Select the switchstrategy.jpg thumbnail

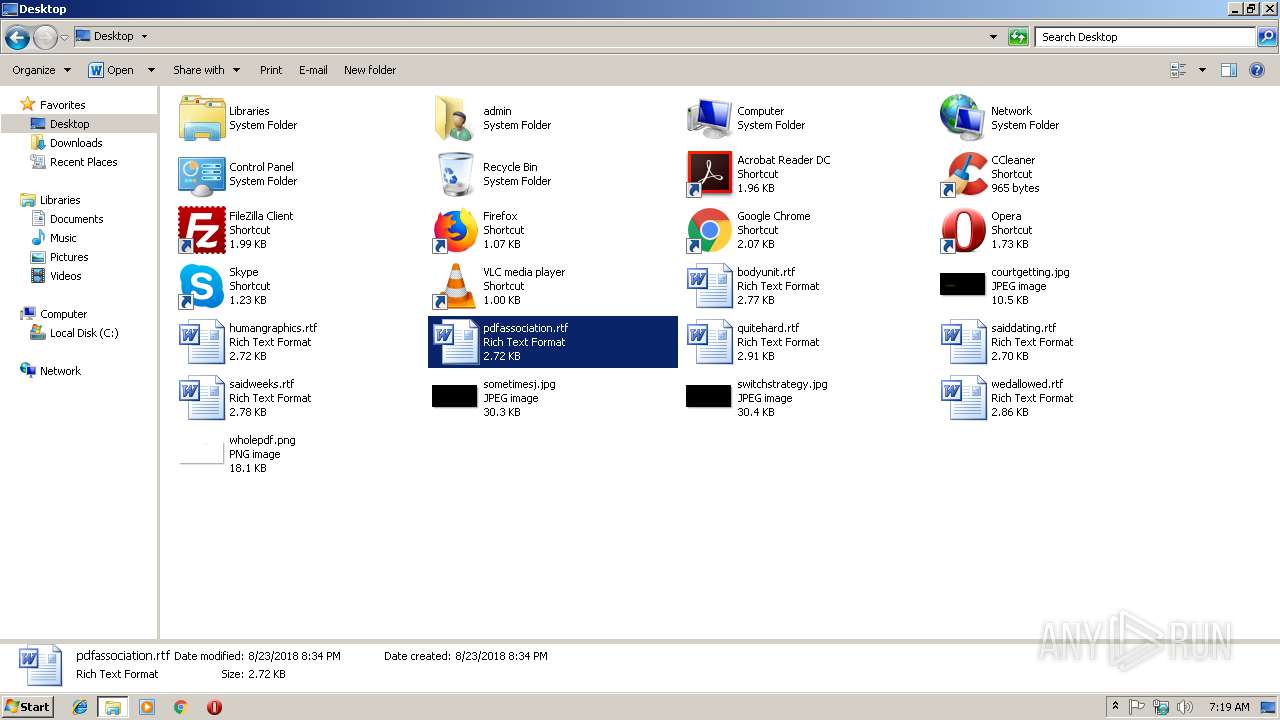pos(709,396)
